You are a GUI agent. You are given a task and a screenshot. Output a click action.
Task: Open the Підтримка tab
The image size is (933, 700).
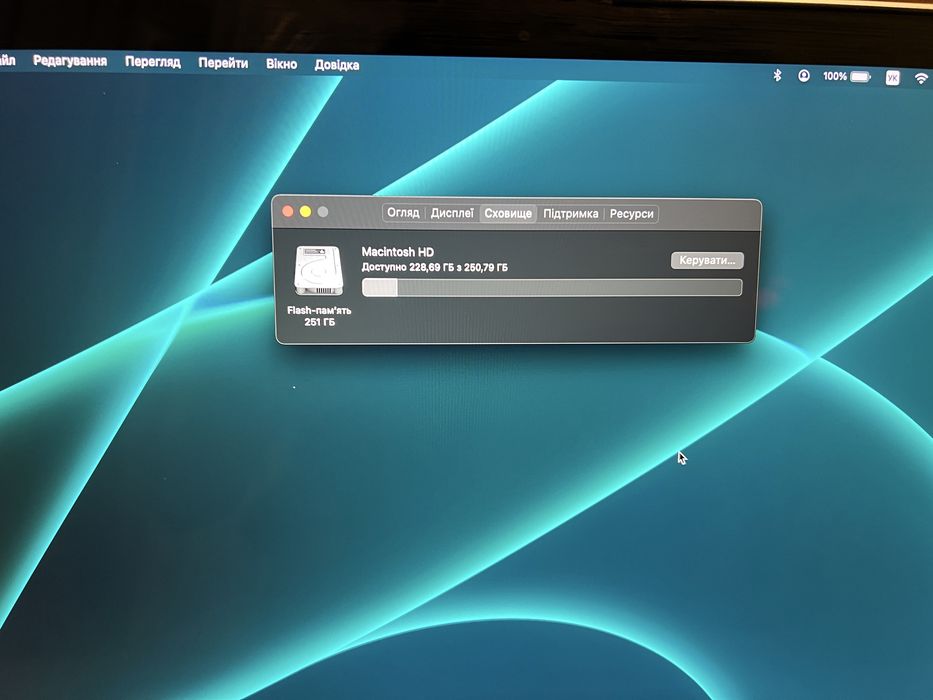coord(571,214)
